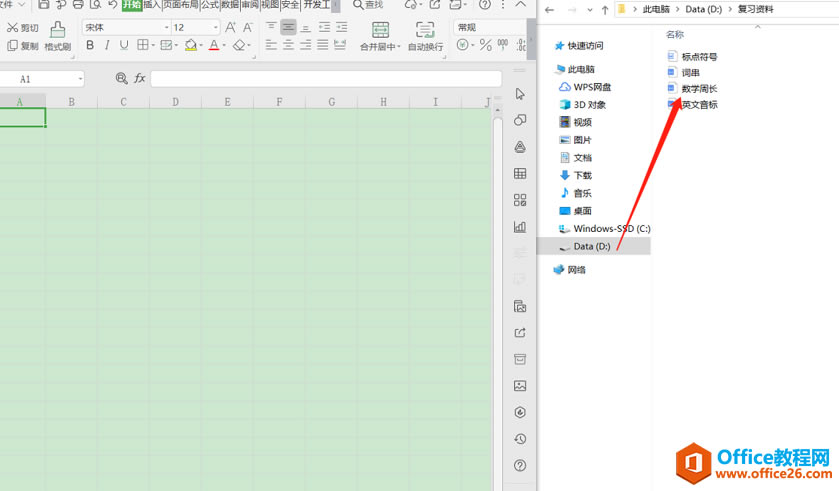Collapse the ribbon with the up chevron

(x=521, y=4)
